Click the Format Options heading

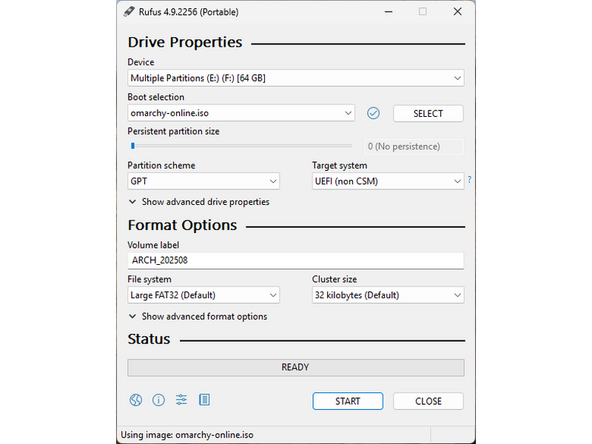point(182,225)
